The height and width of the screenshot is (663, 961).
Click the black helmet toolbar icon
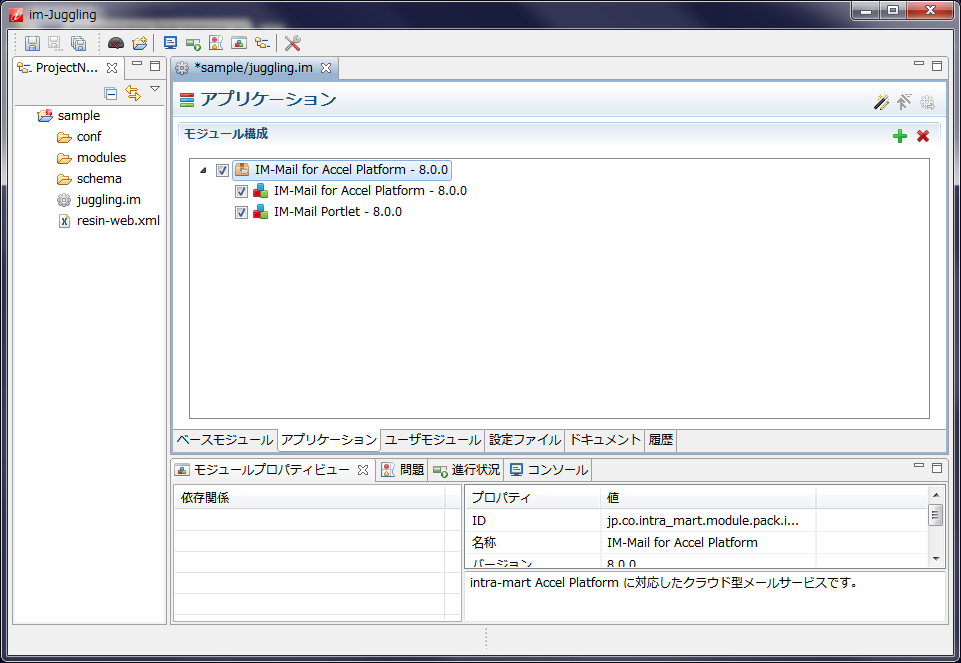[x=116, y=43]
